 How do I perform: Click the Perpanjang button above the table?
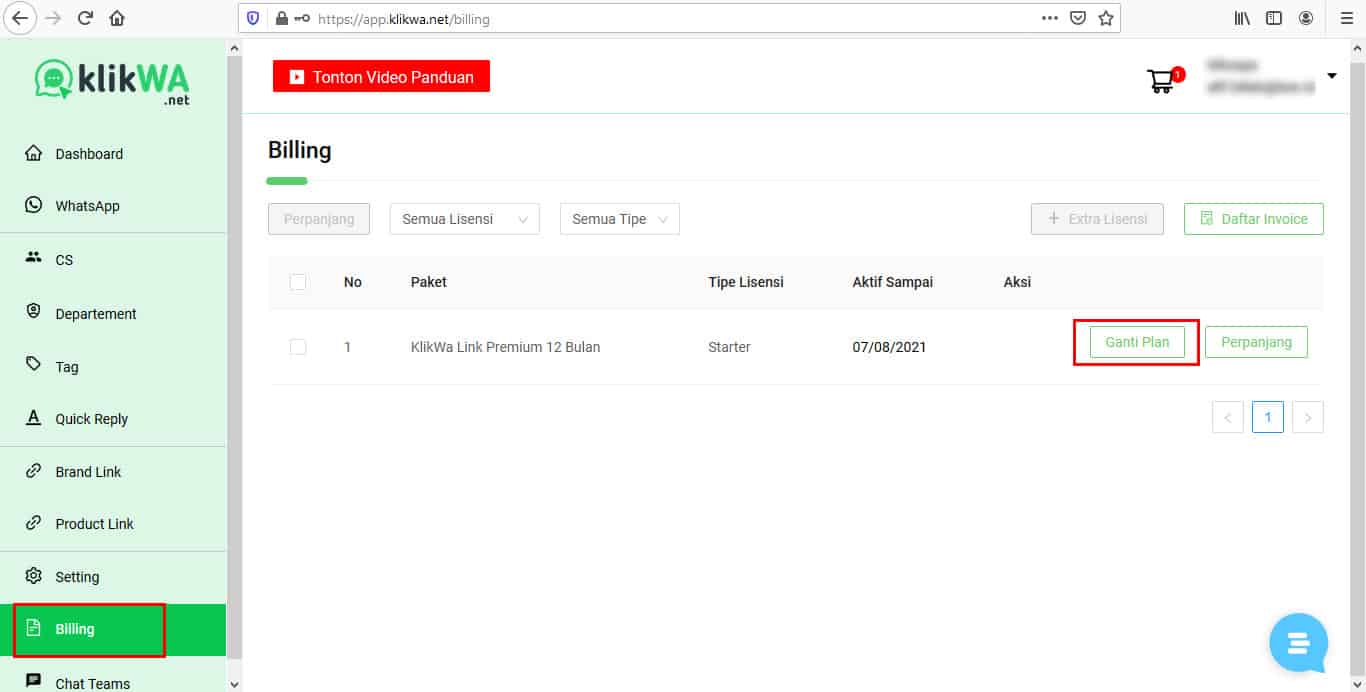(319, 219)
